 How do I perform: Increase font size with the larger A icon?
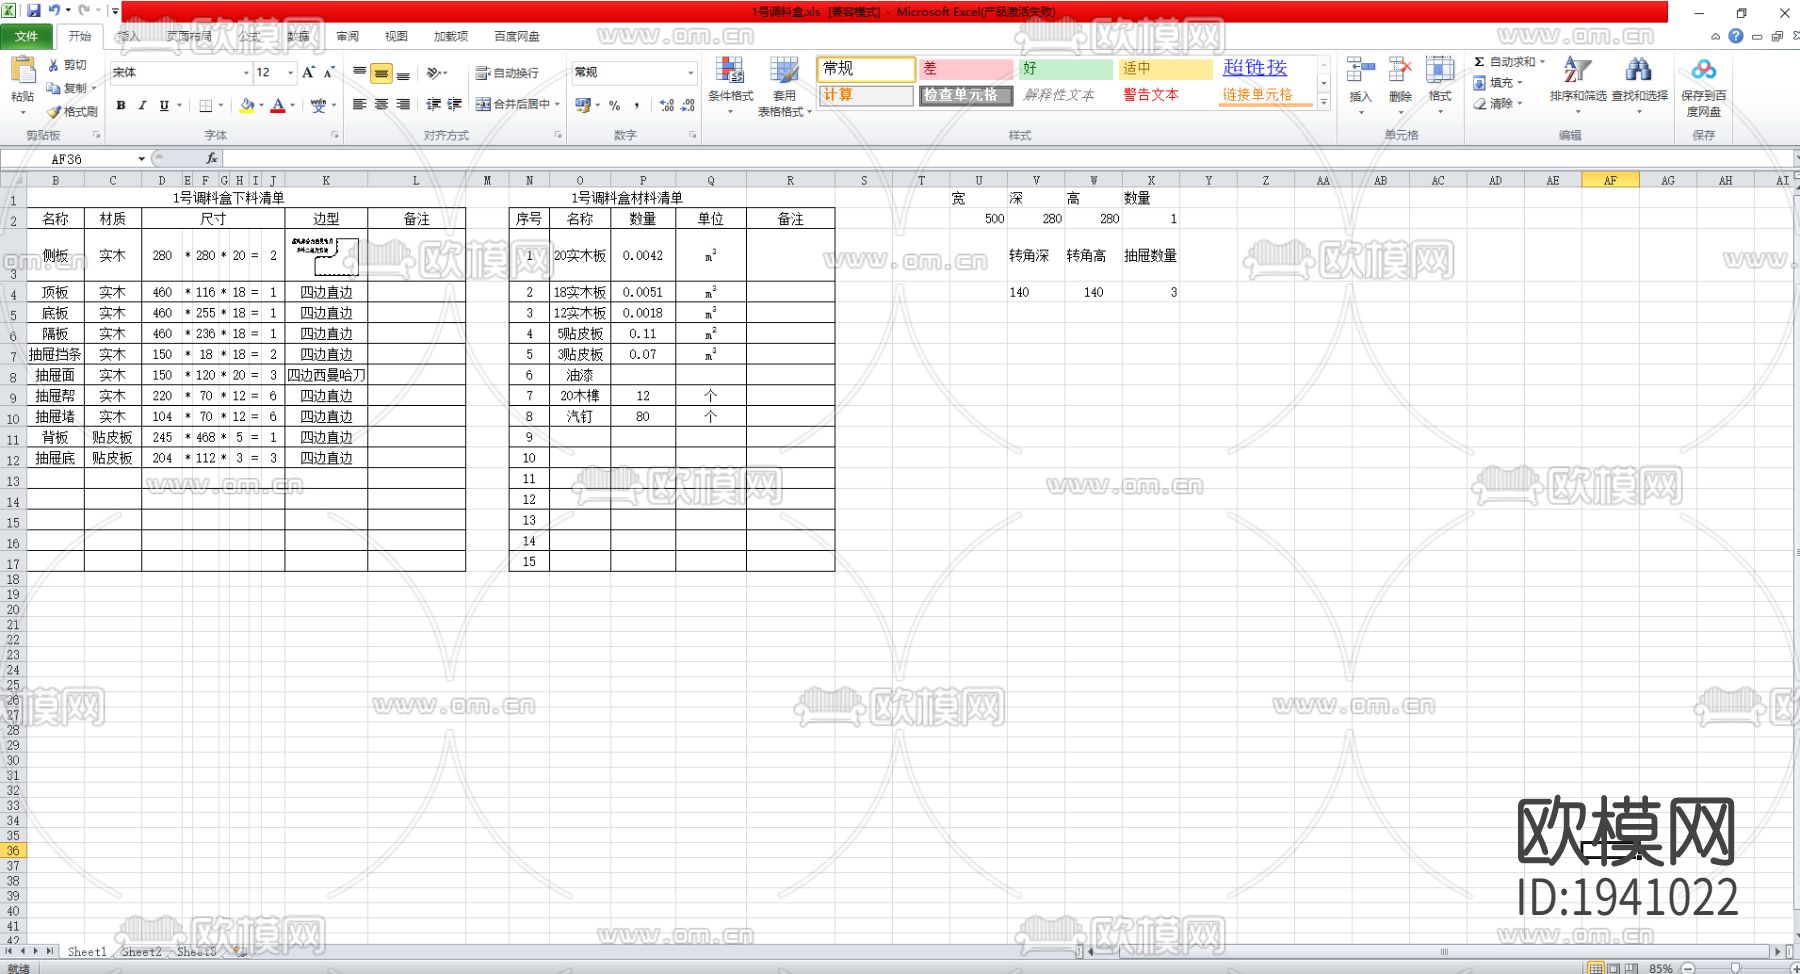(x=308, y=72)
